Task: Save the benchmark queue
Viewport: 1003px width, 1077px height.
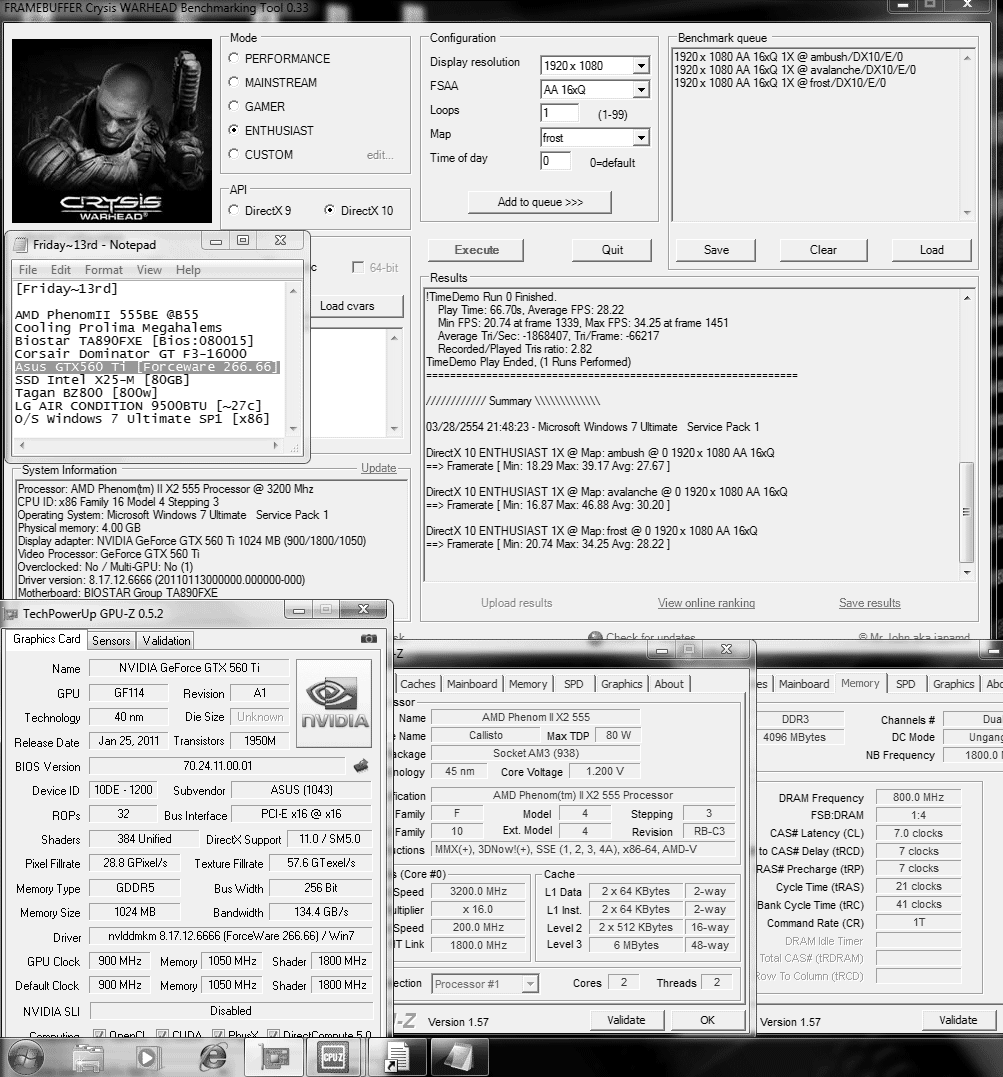Action: [x=716, y=250]
